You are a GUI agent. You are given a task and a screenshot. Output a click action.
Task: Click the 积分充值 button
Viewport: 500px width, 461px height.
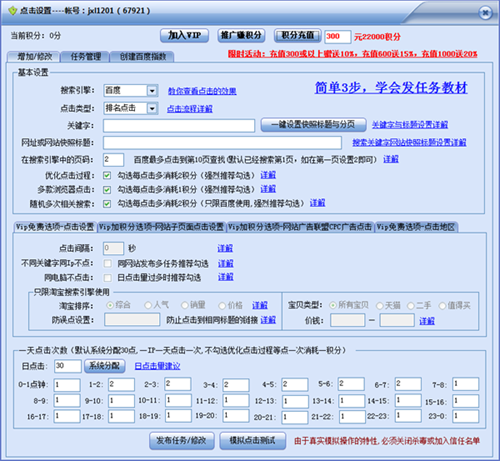298,35
